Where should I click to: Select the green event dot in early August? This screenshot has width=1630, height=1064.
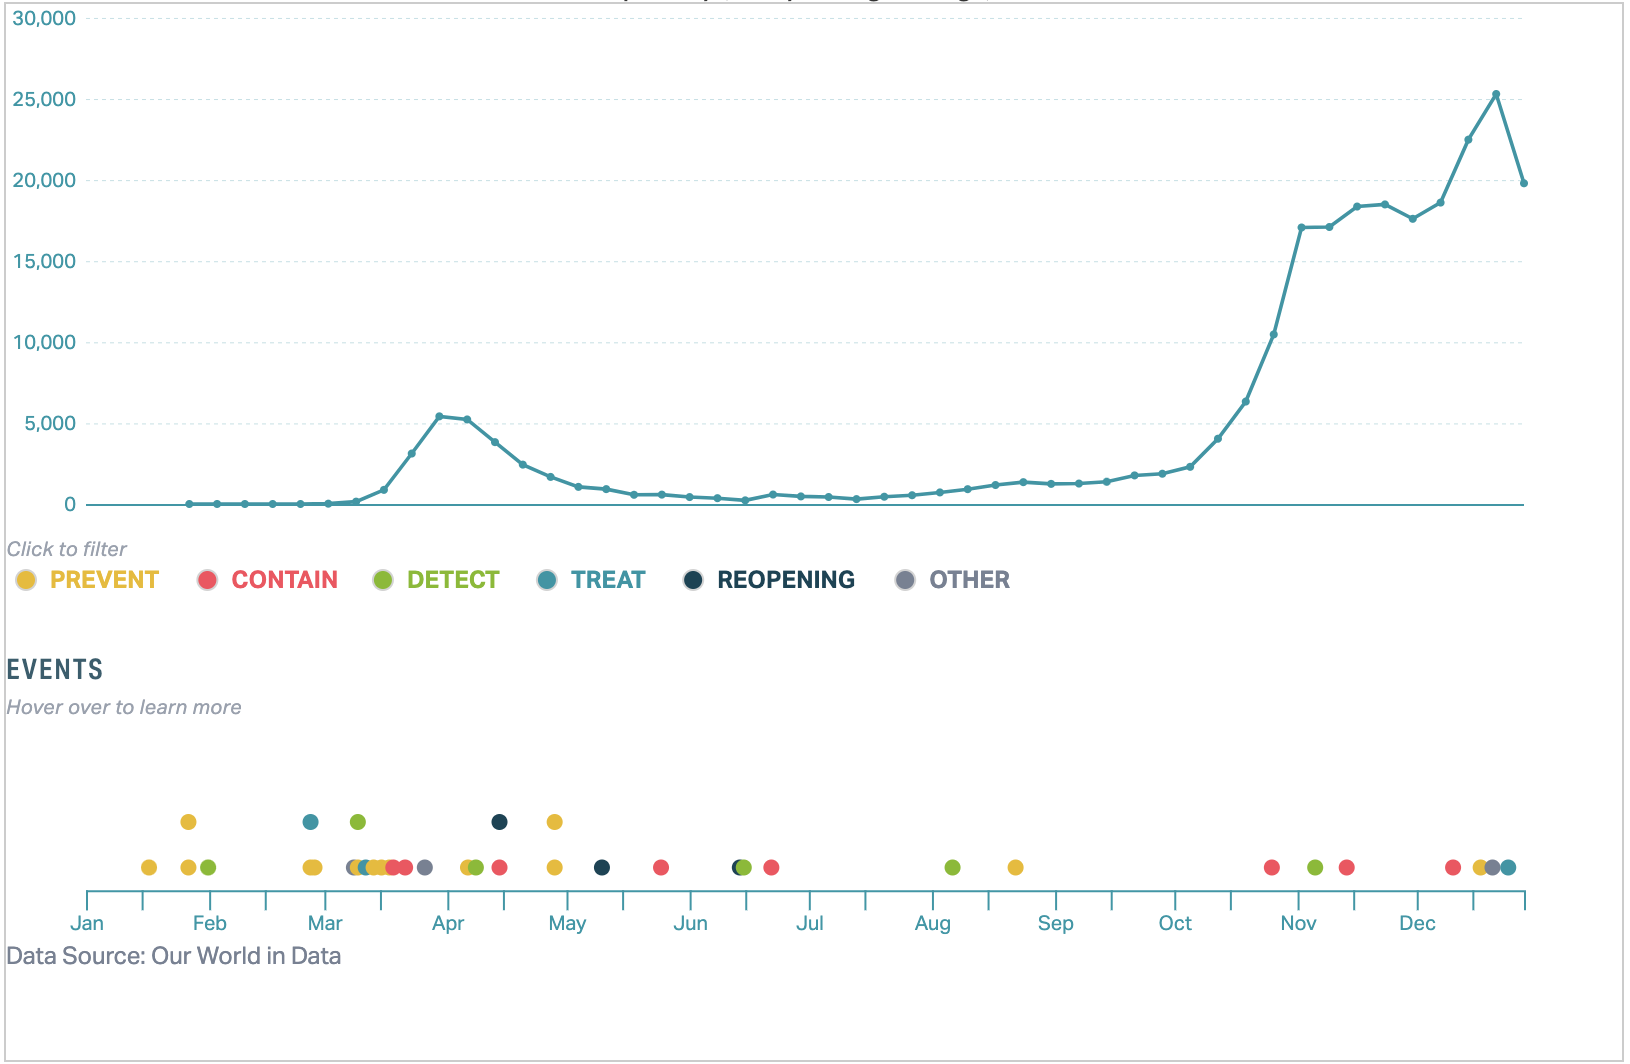tap(953, 867)
